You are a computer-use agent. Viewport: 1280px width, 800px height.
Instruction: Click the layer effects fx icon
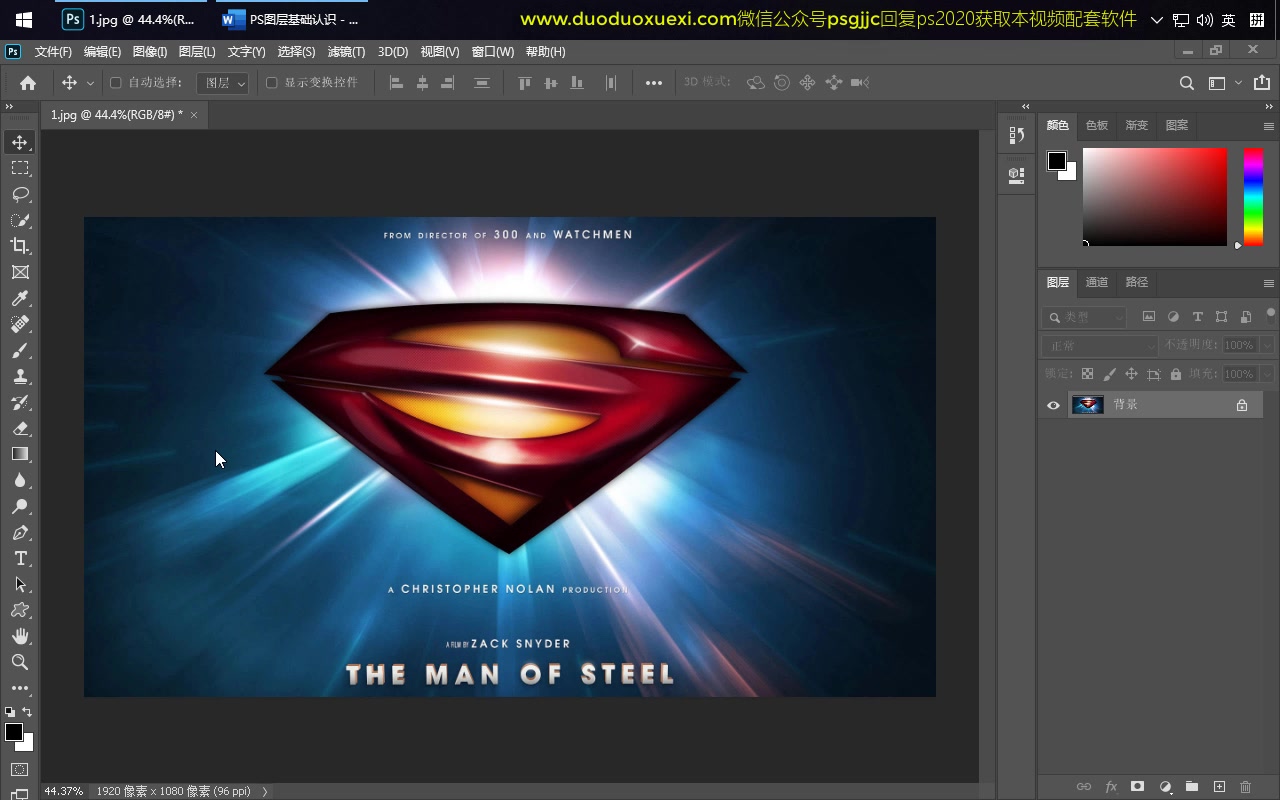pos(1110,787)
